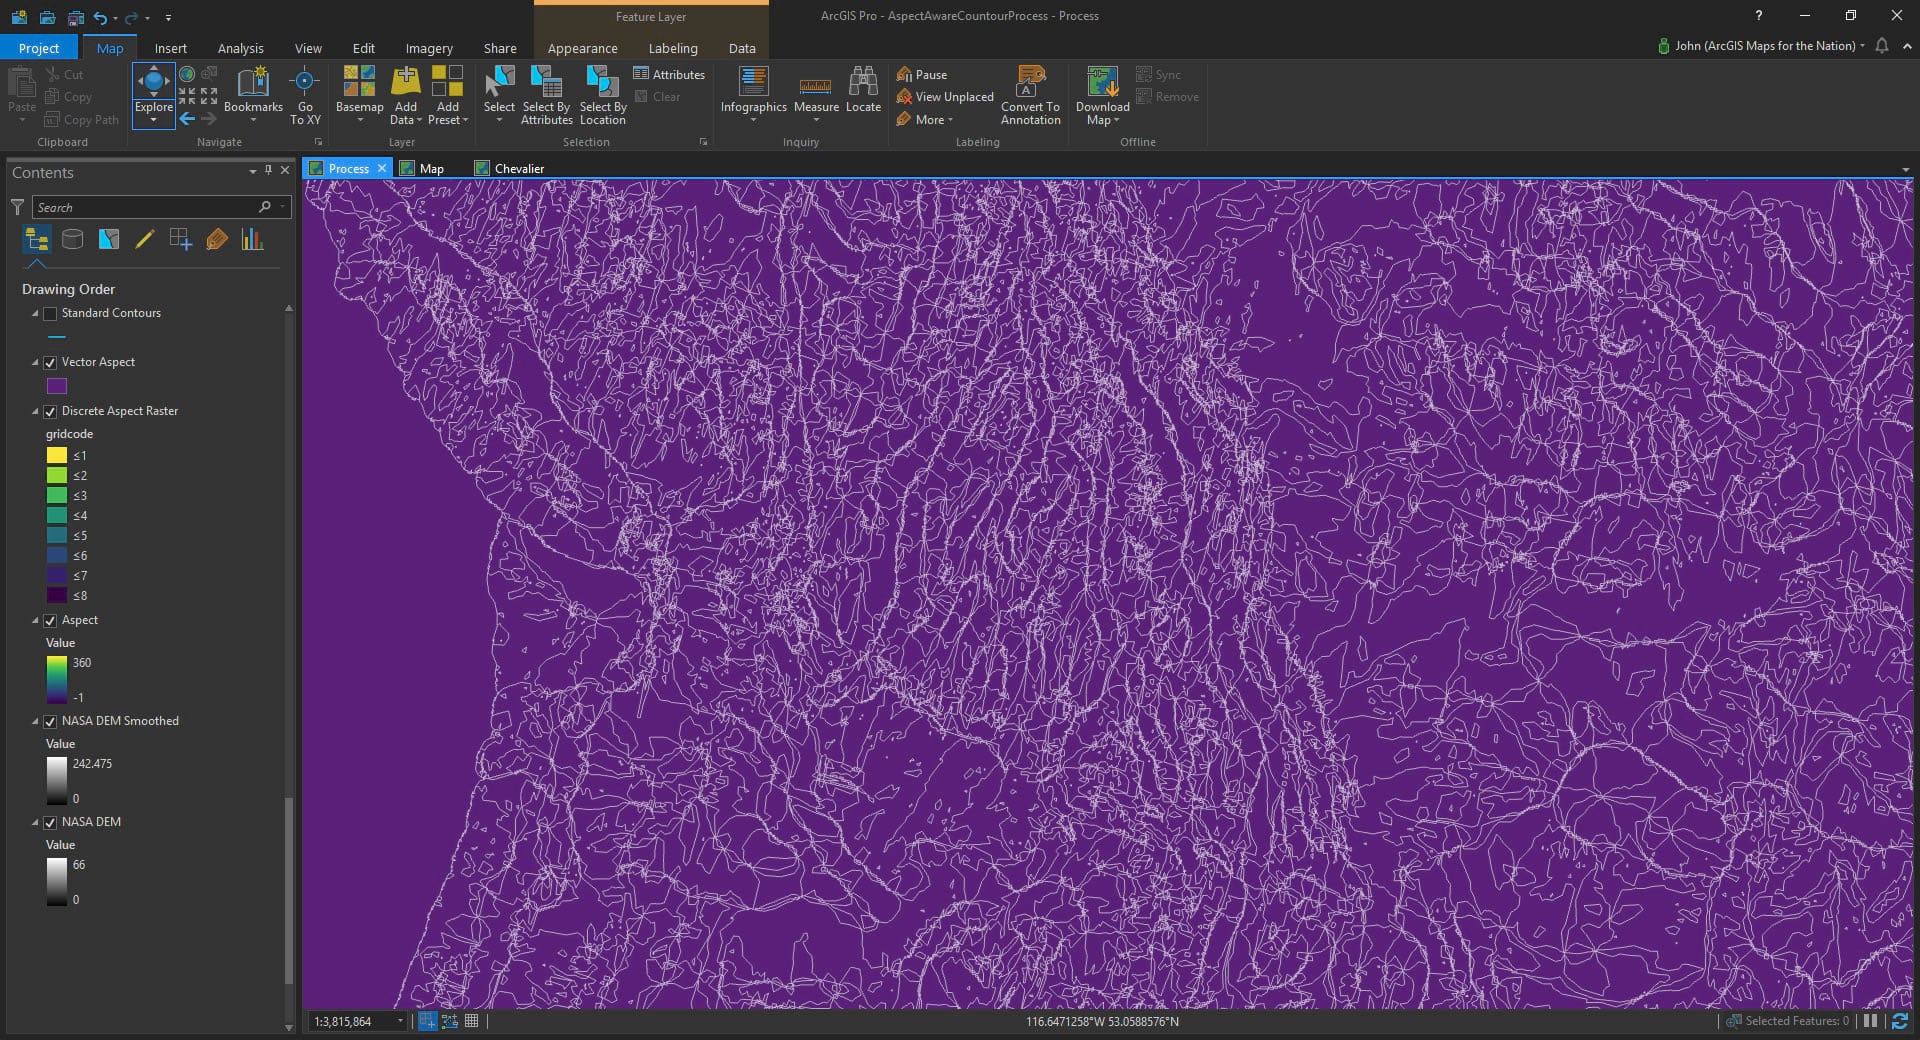Open the Appearance contextual tab

point(582,48)
